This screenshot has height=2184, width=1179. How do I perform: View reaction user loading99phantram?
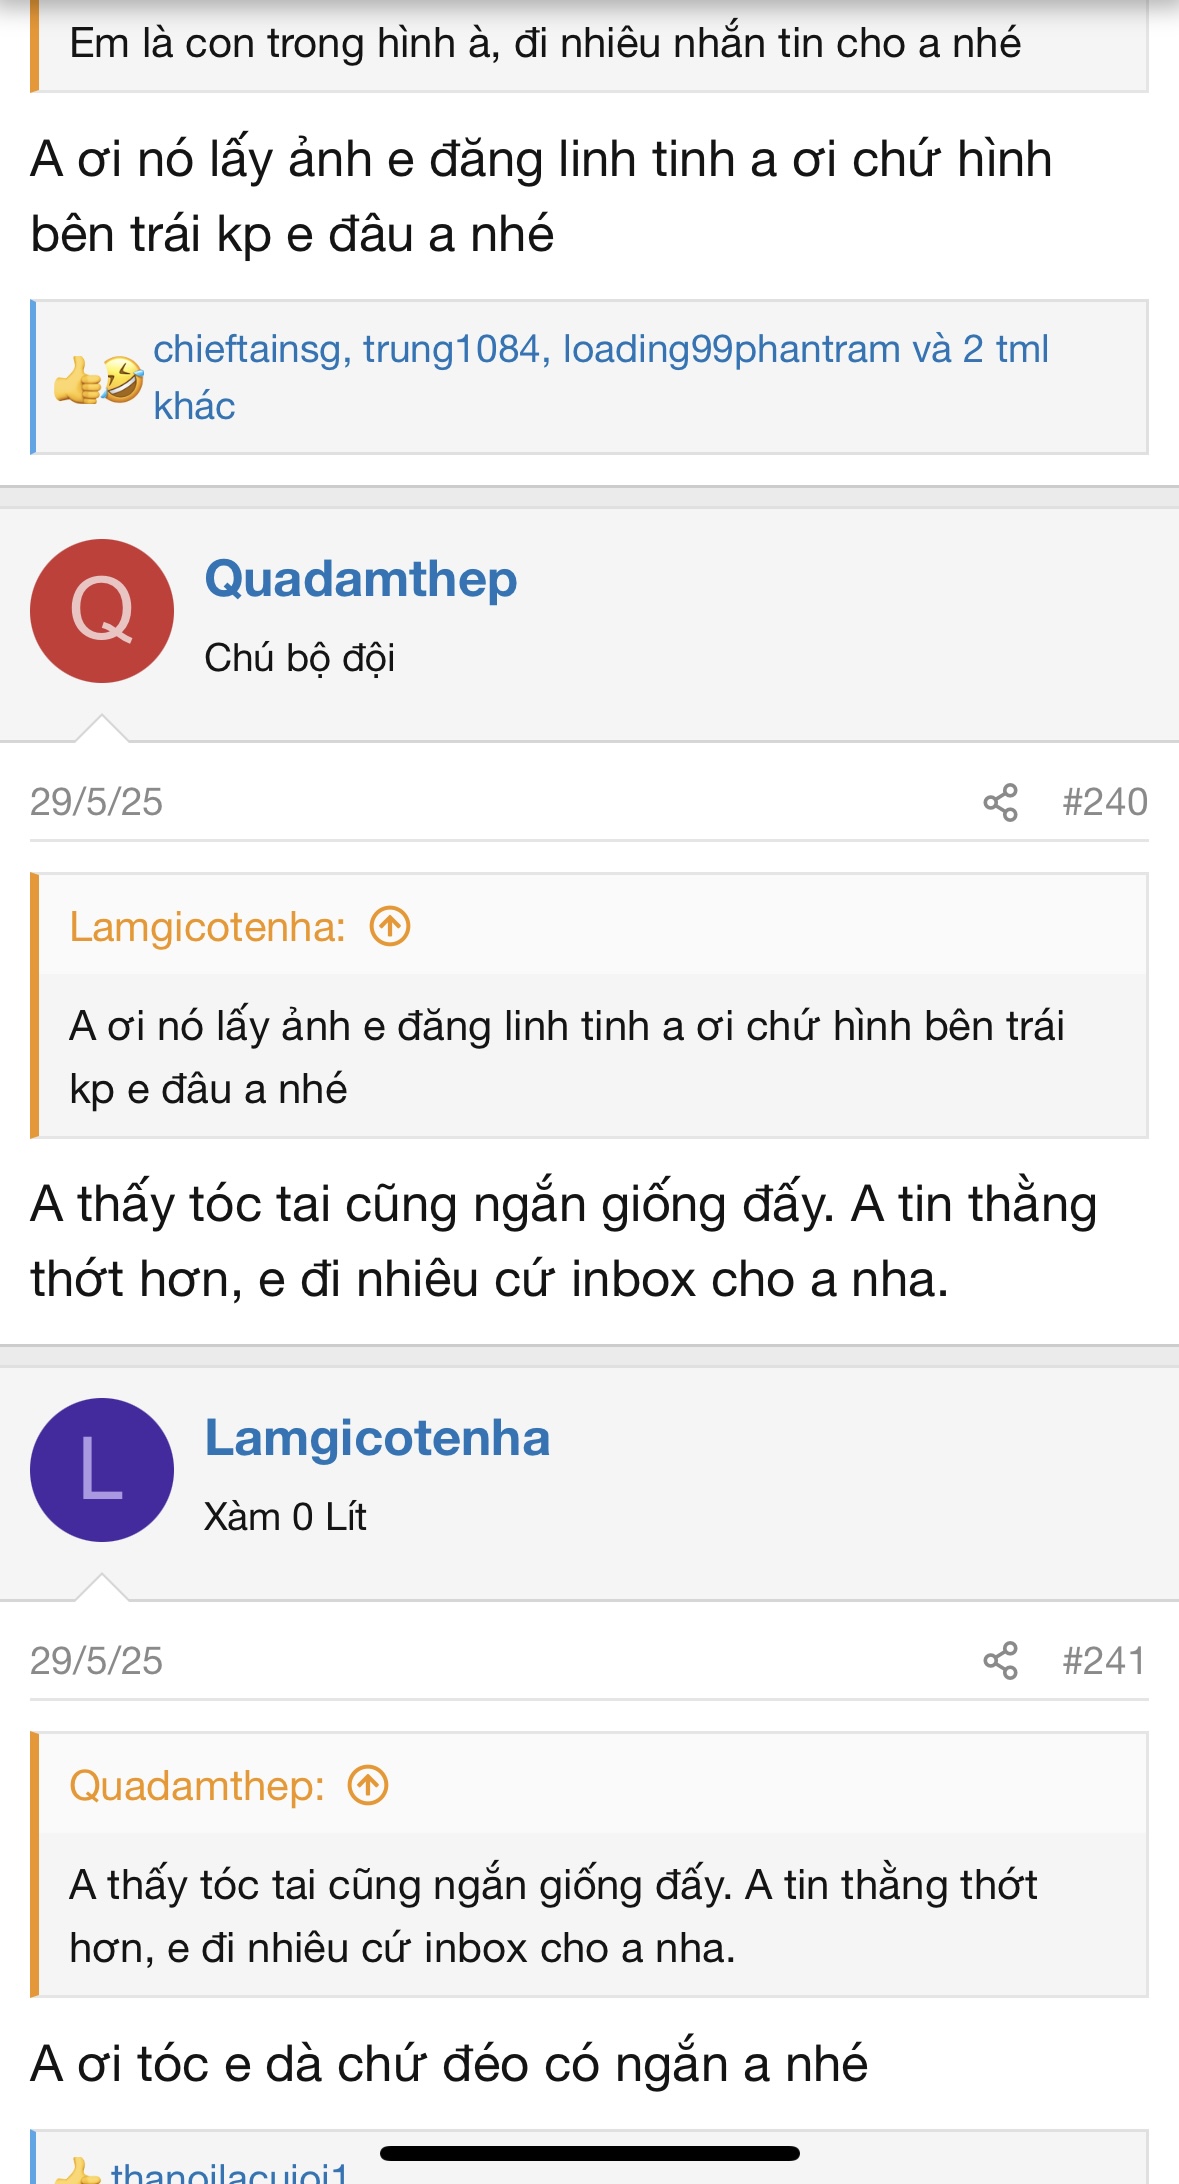pos(731,349)
